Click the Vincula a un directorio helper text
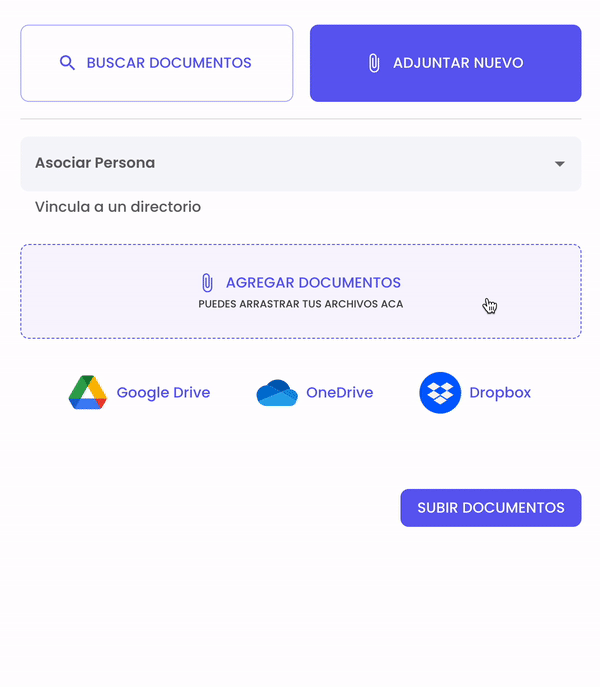This screenshot has width=600, height=687. (x=118, y=207)
